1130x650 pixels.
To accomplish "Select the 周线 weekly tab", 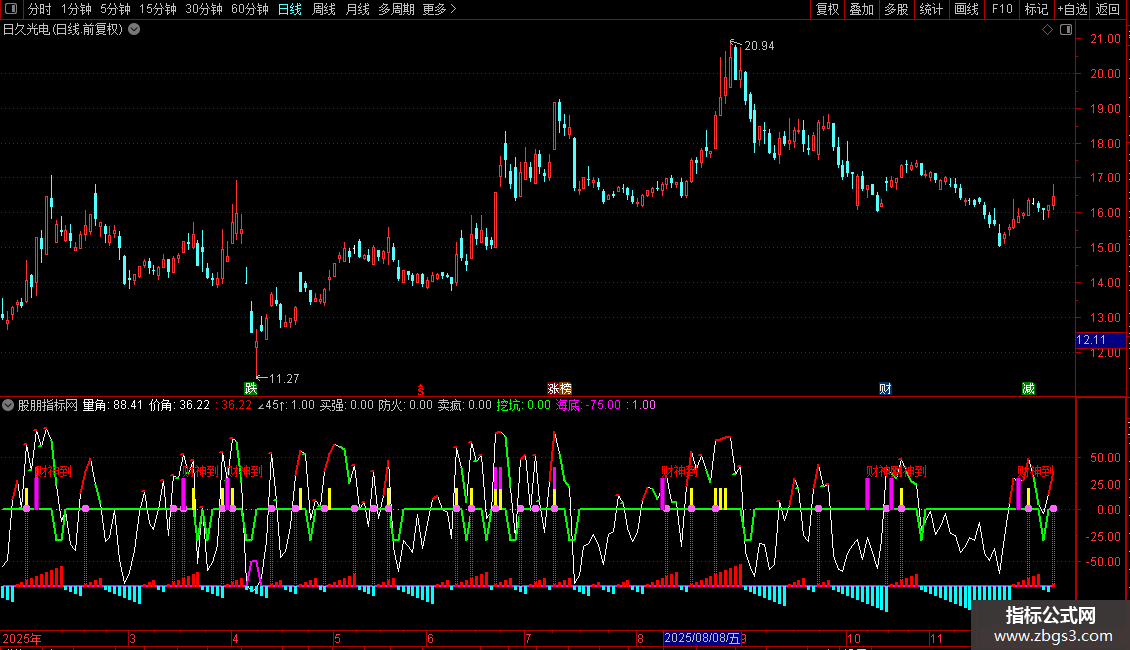I will point(324,9).
